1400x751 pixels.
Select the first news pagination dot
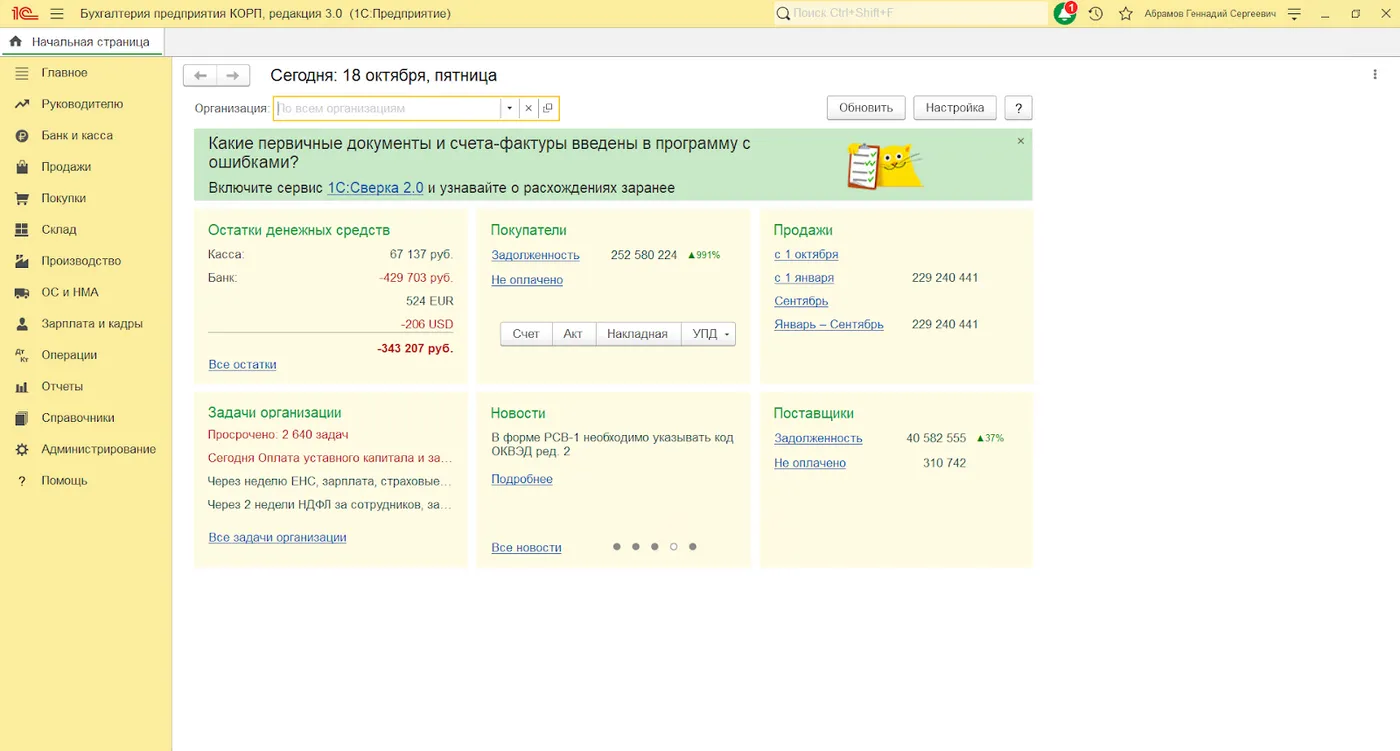pyautogui.click(x=617, y=547)
